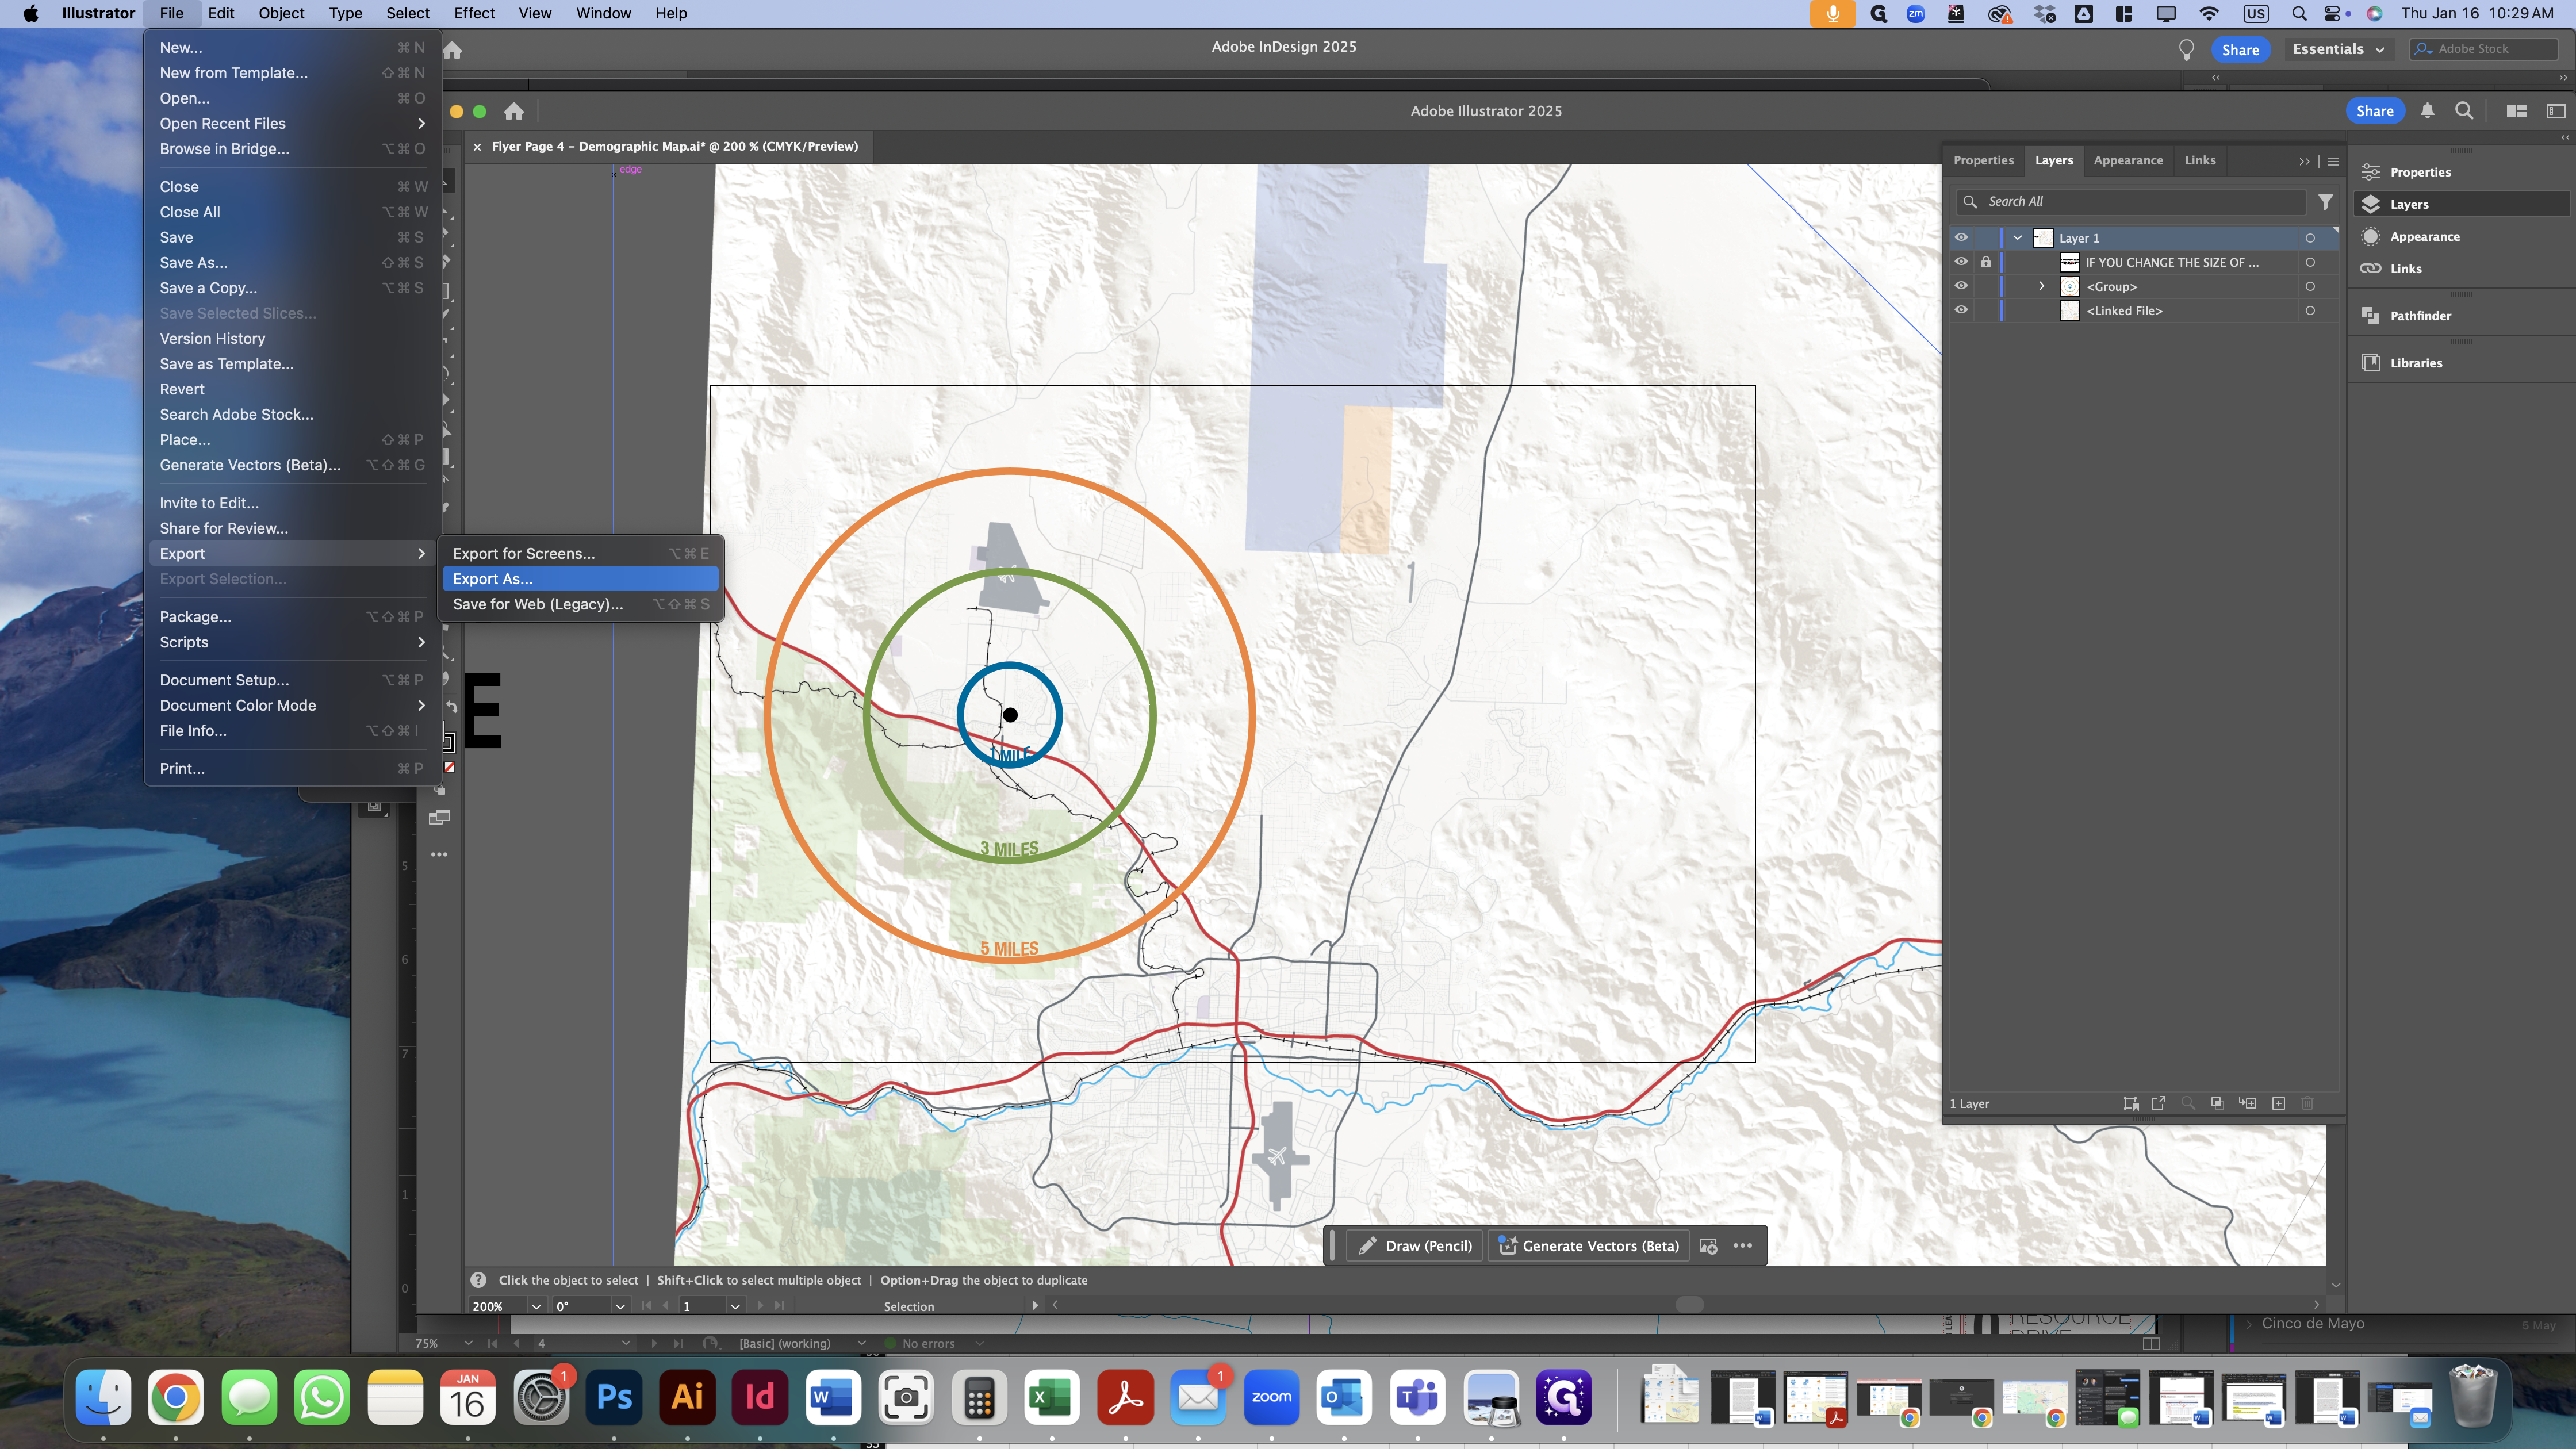Click target circle for <Linked File>
Viewport: 2576px width, 1449px height.
(x=2310, y=311)
